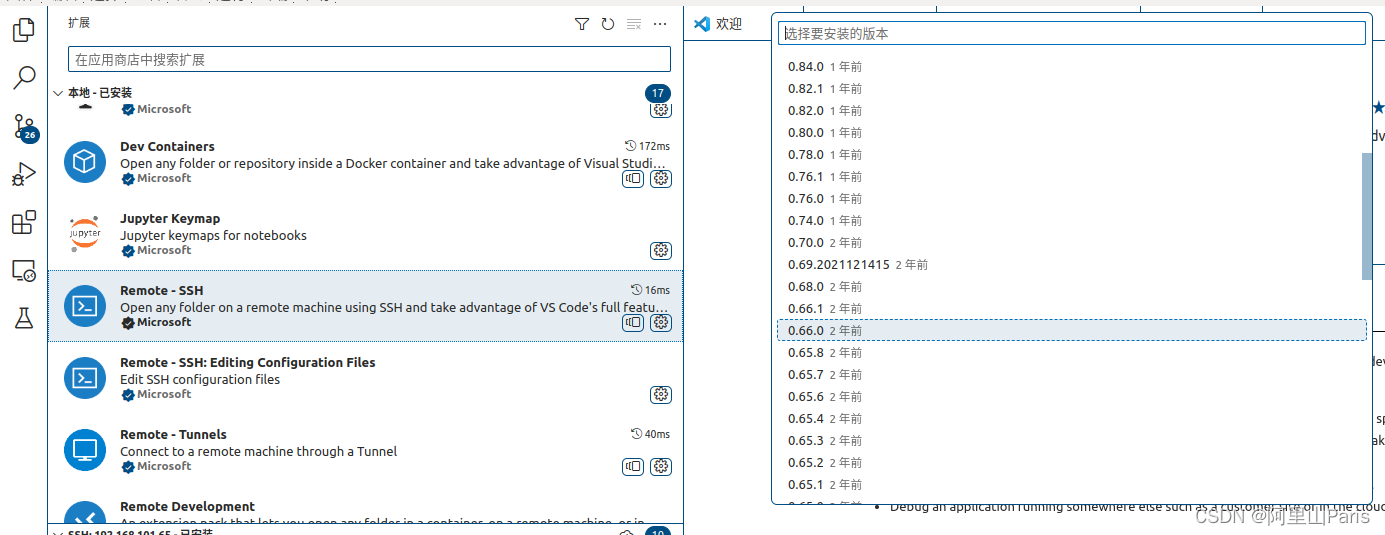Select version 0.69.2021121415
Image resolution: width=1385 pixels, height=535 pixels.
coord(1071,265)
